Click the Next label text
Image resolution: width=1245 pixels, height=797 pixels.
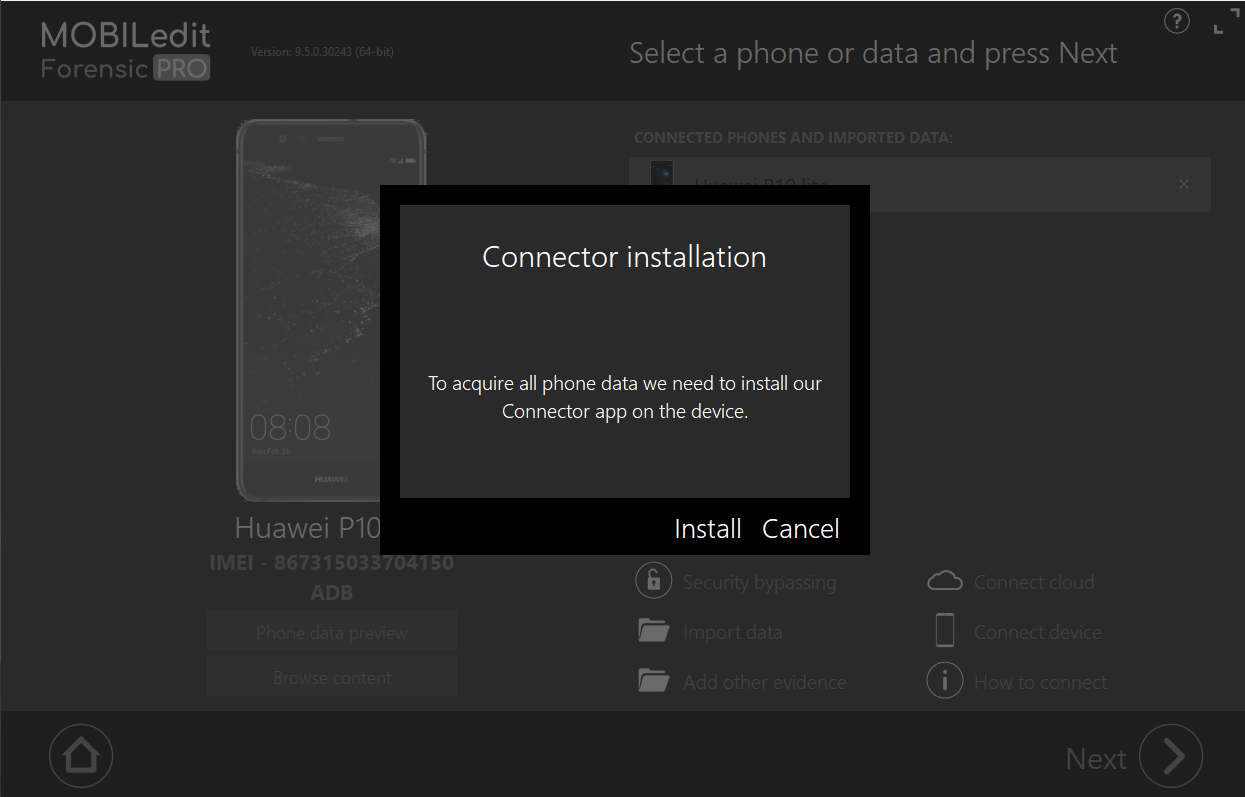point(1096,759)
